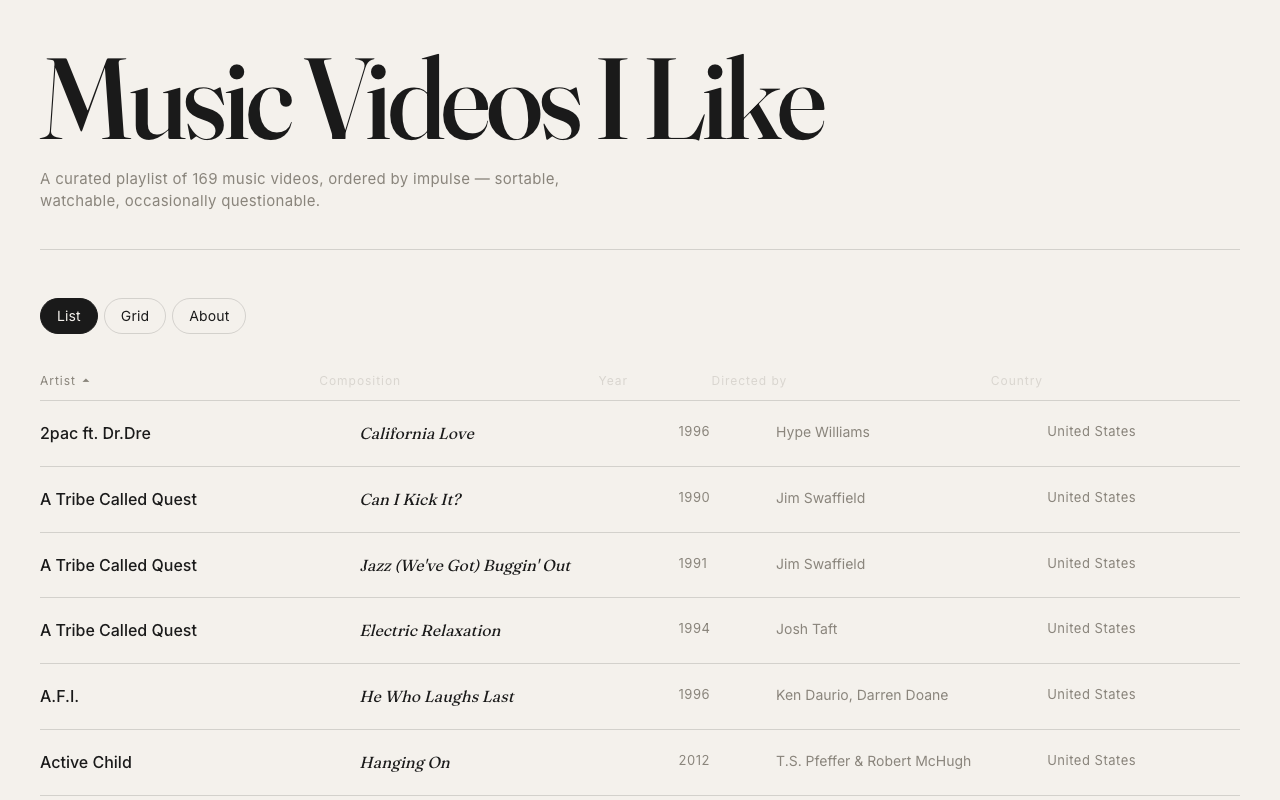Open the Electric Relaxation video
Viewport: 1280px width, 800px height.
[430, 630]
